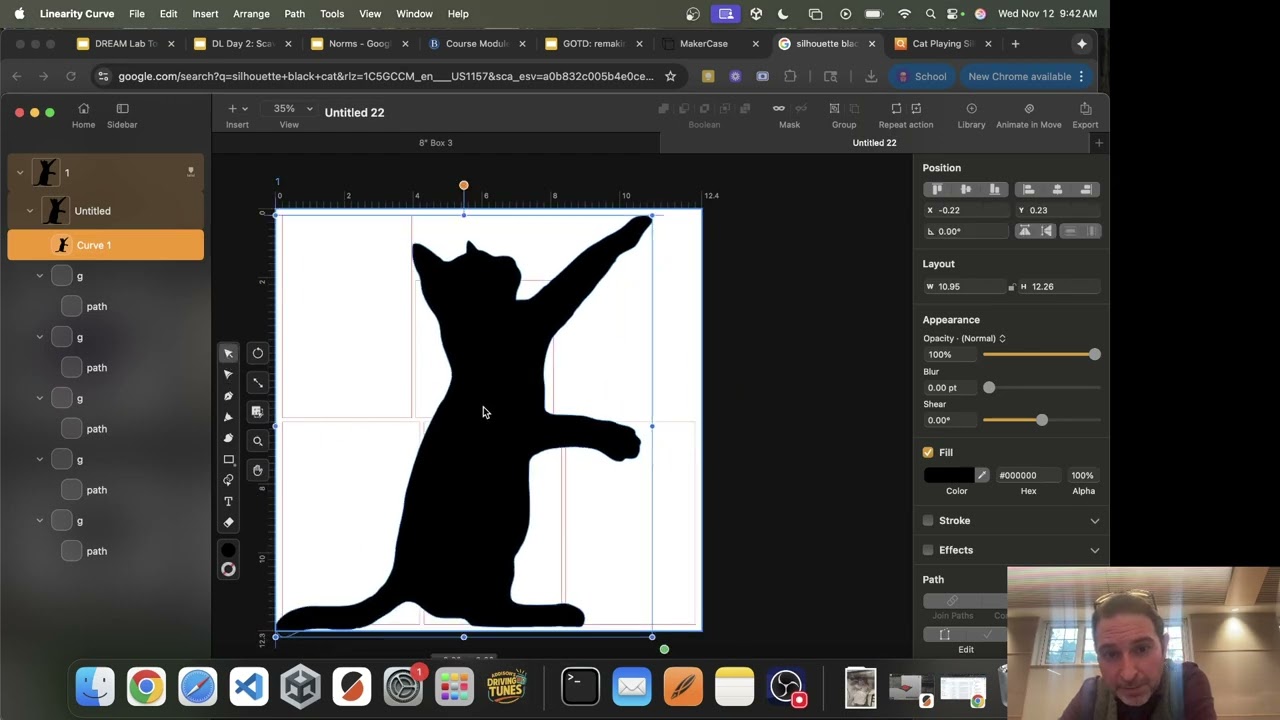This screenshot has width=1280, height=720.
Task: Select the Brush tool in tool palette
Action: 228,438
